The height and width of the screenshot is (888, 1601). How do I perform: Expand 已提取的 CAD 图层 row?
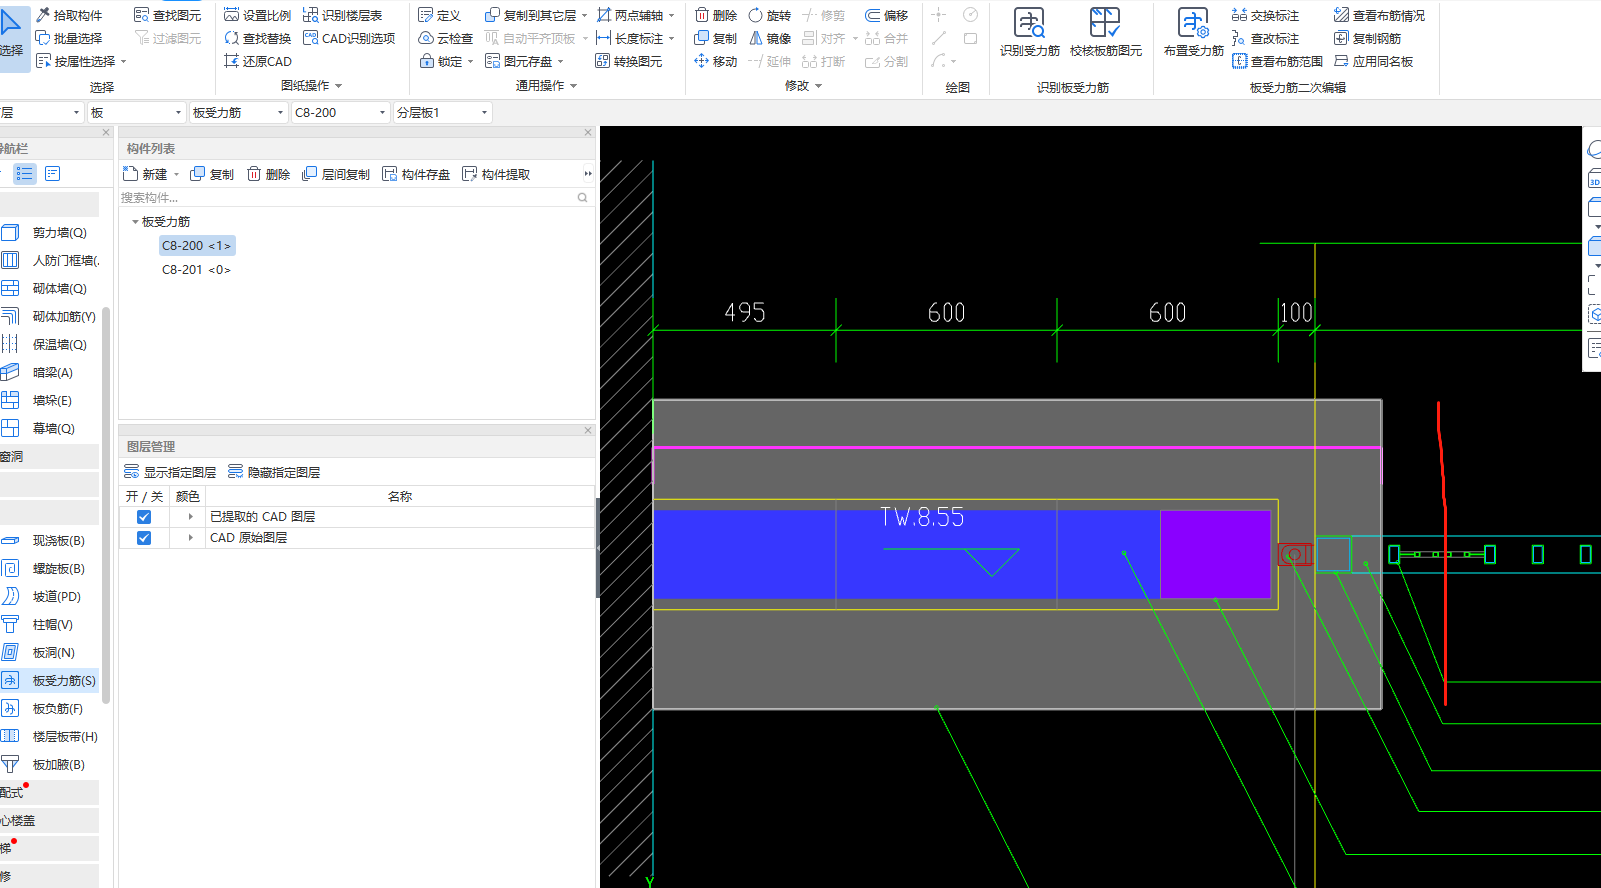pos(190,517)
